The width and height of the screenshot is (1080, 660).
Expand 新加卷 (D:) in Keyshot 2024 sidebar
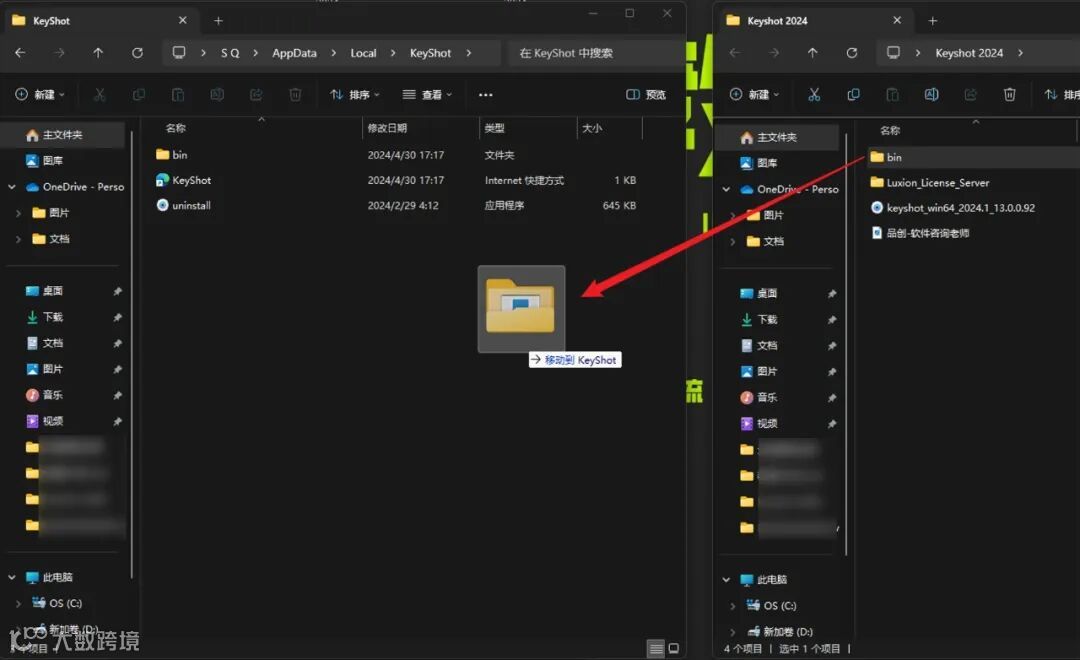tap(733, 632)
